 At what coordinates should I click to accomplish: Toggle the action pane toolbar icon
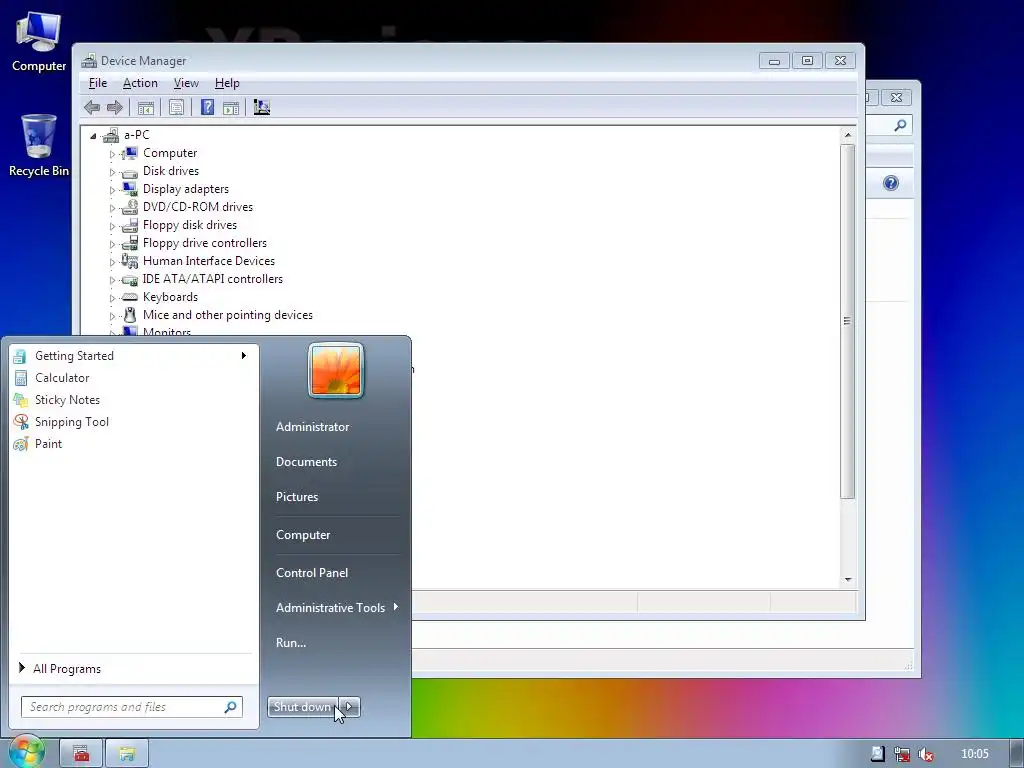[231, 107]
